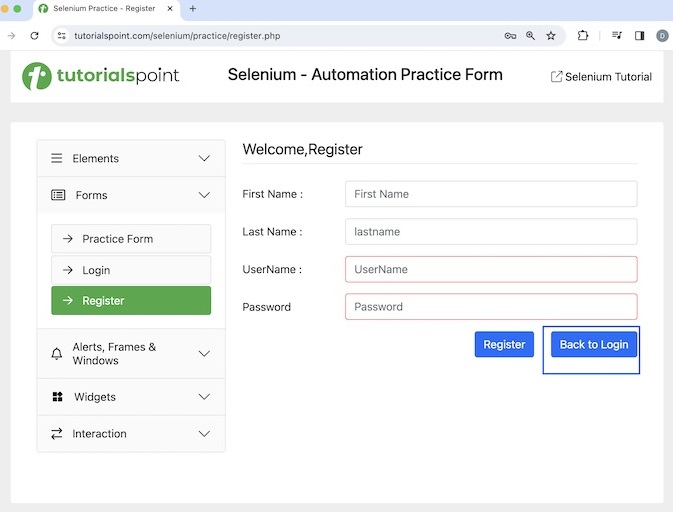Collapse the Forms section

[x=204, y=195]
